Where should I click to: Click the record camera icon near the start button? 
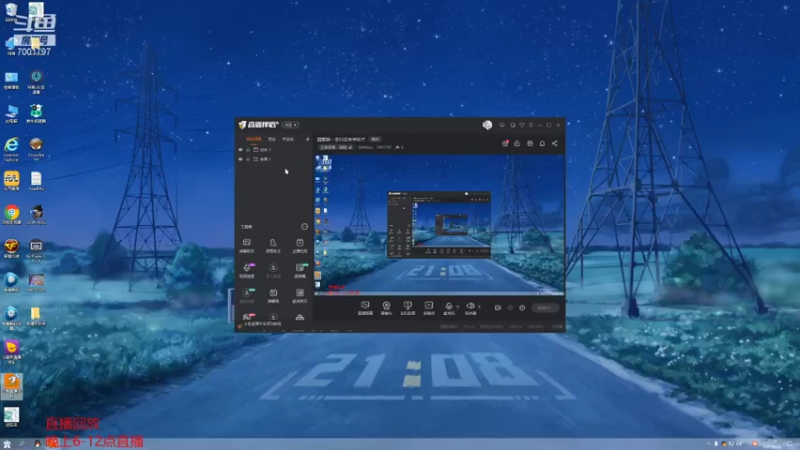(498, 308)
